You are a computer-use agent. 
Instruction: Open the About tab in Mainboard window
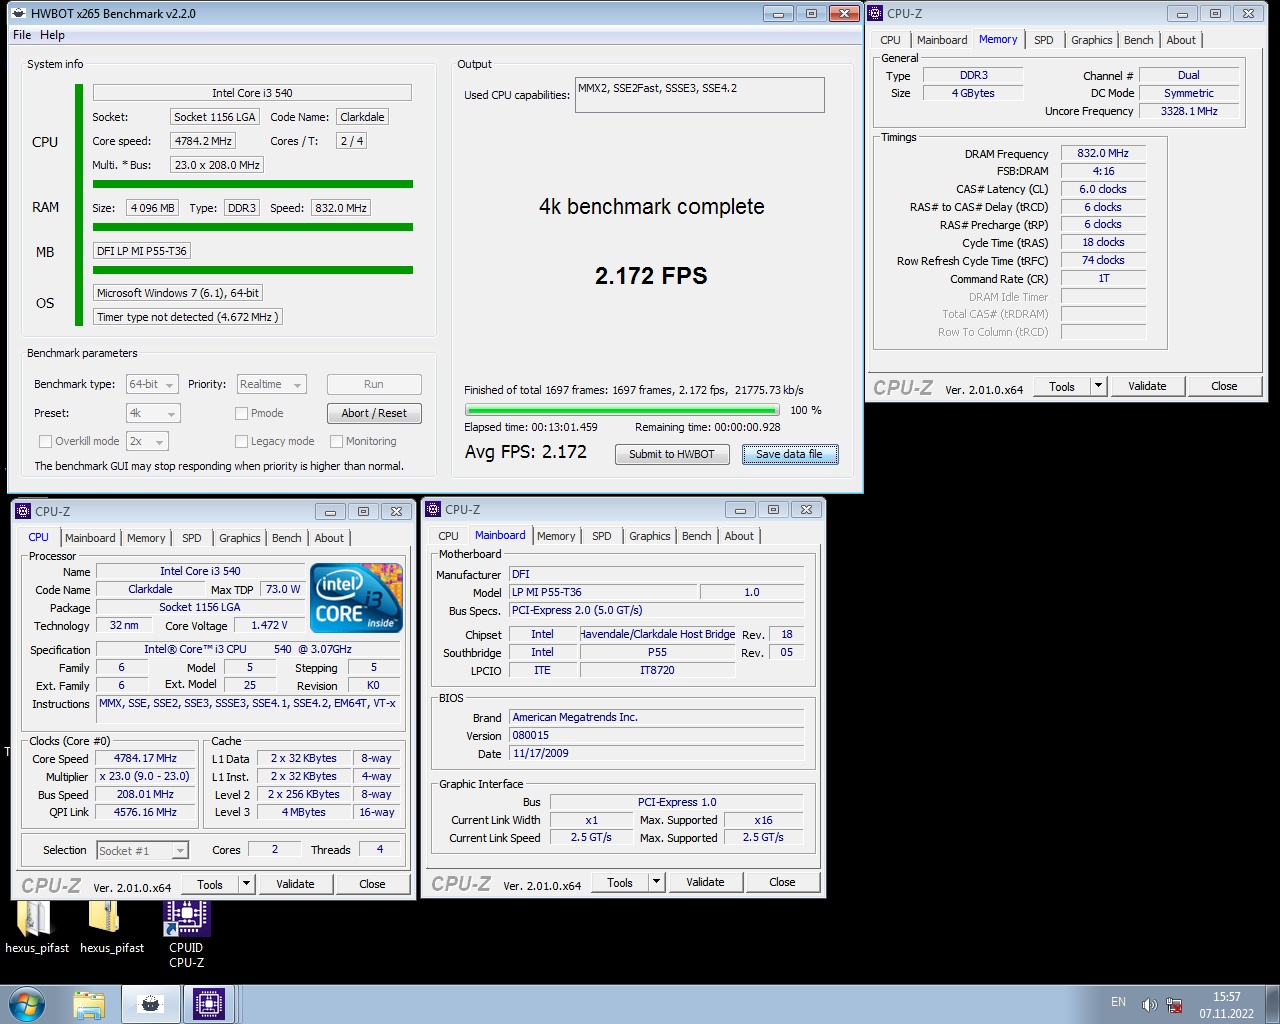[739, 536]
